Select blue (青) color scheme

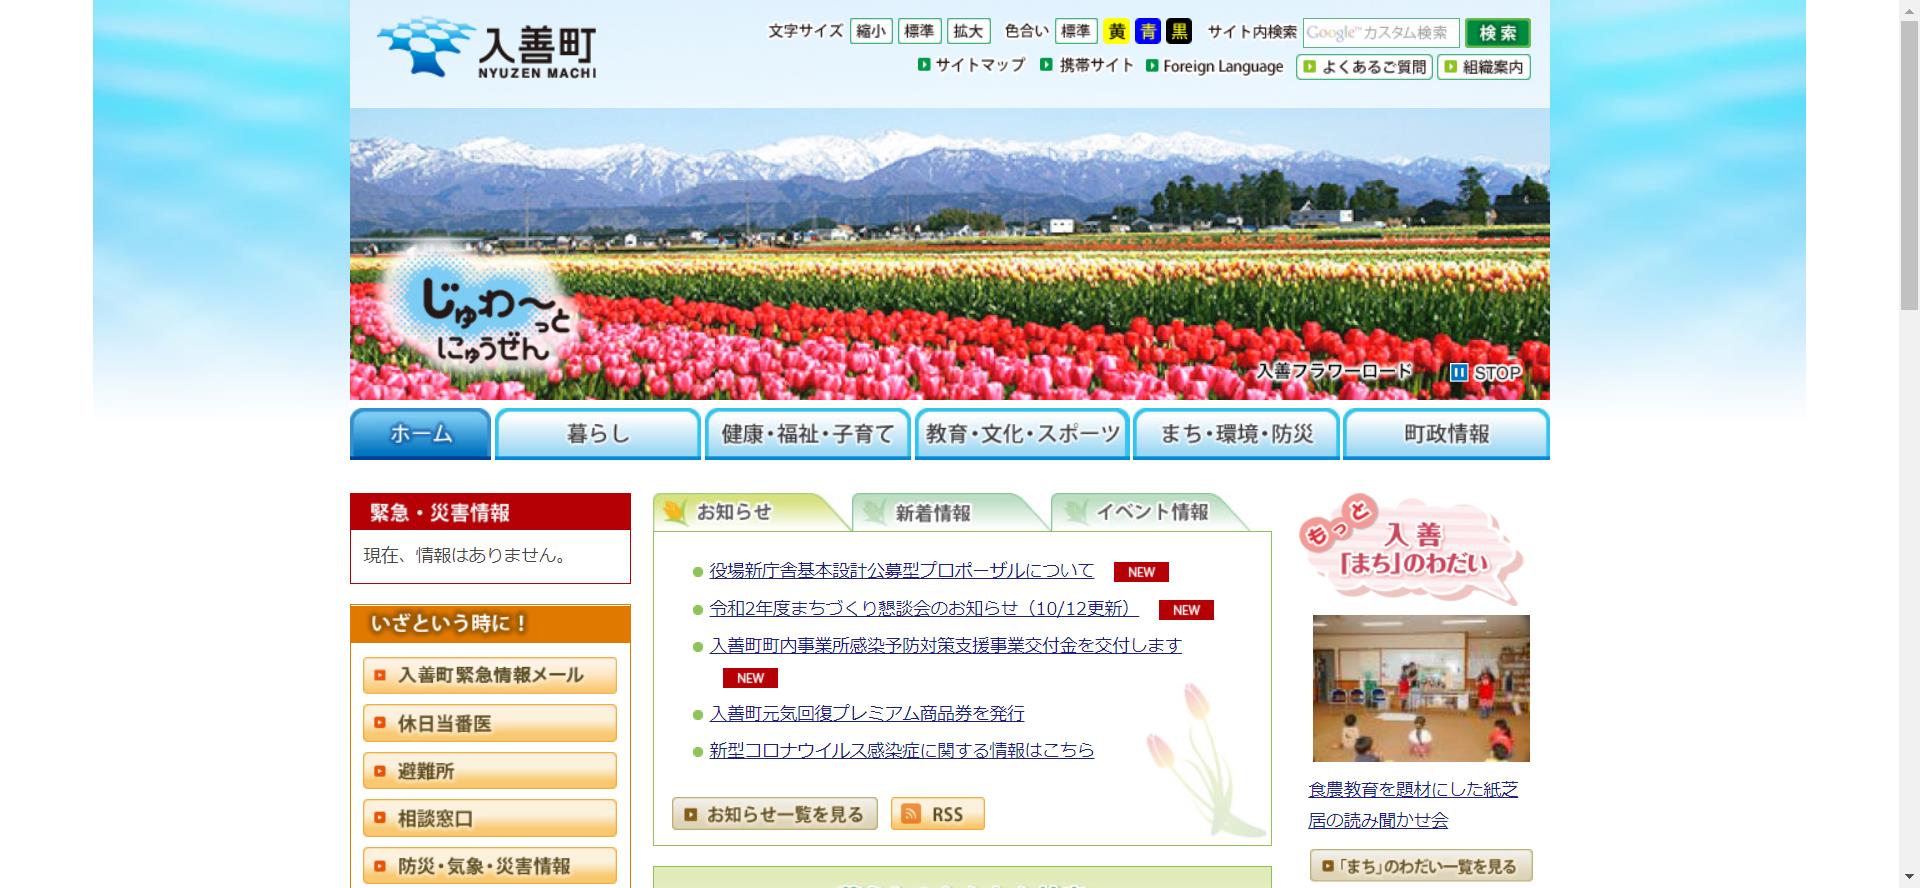click(x=1148, y=32)
